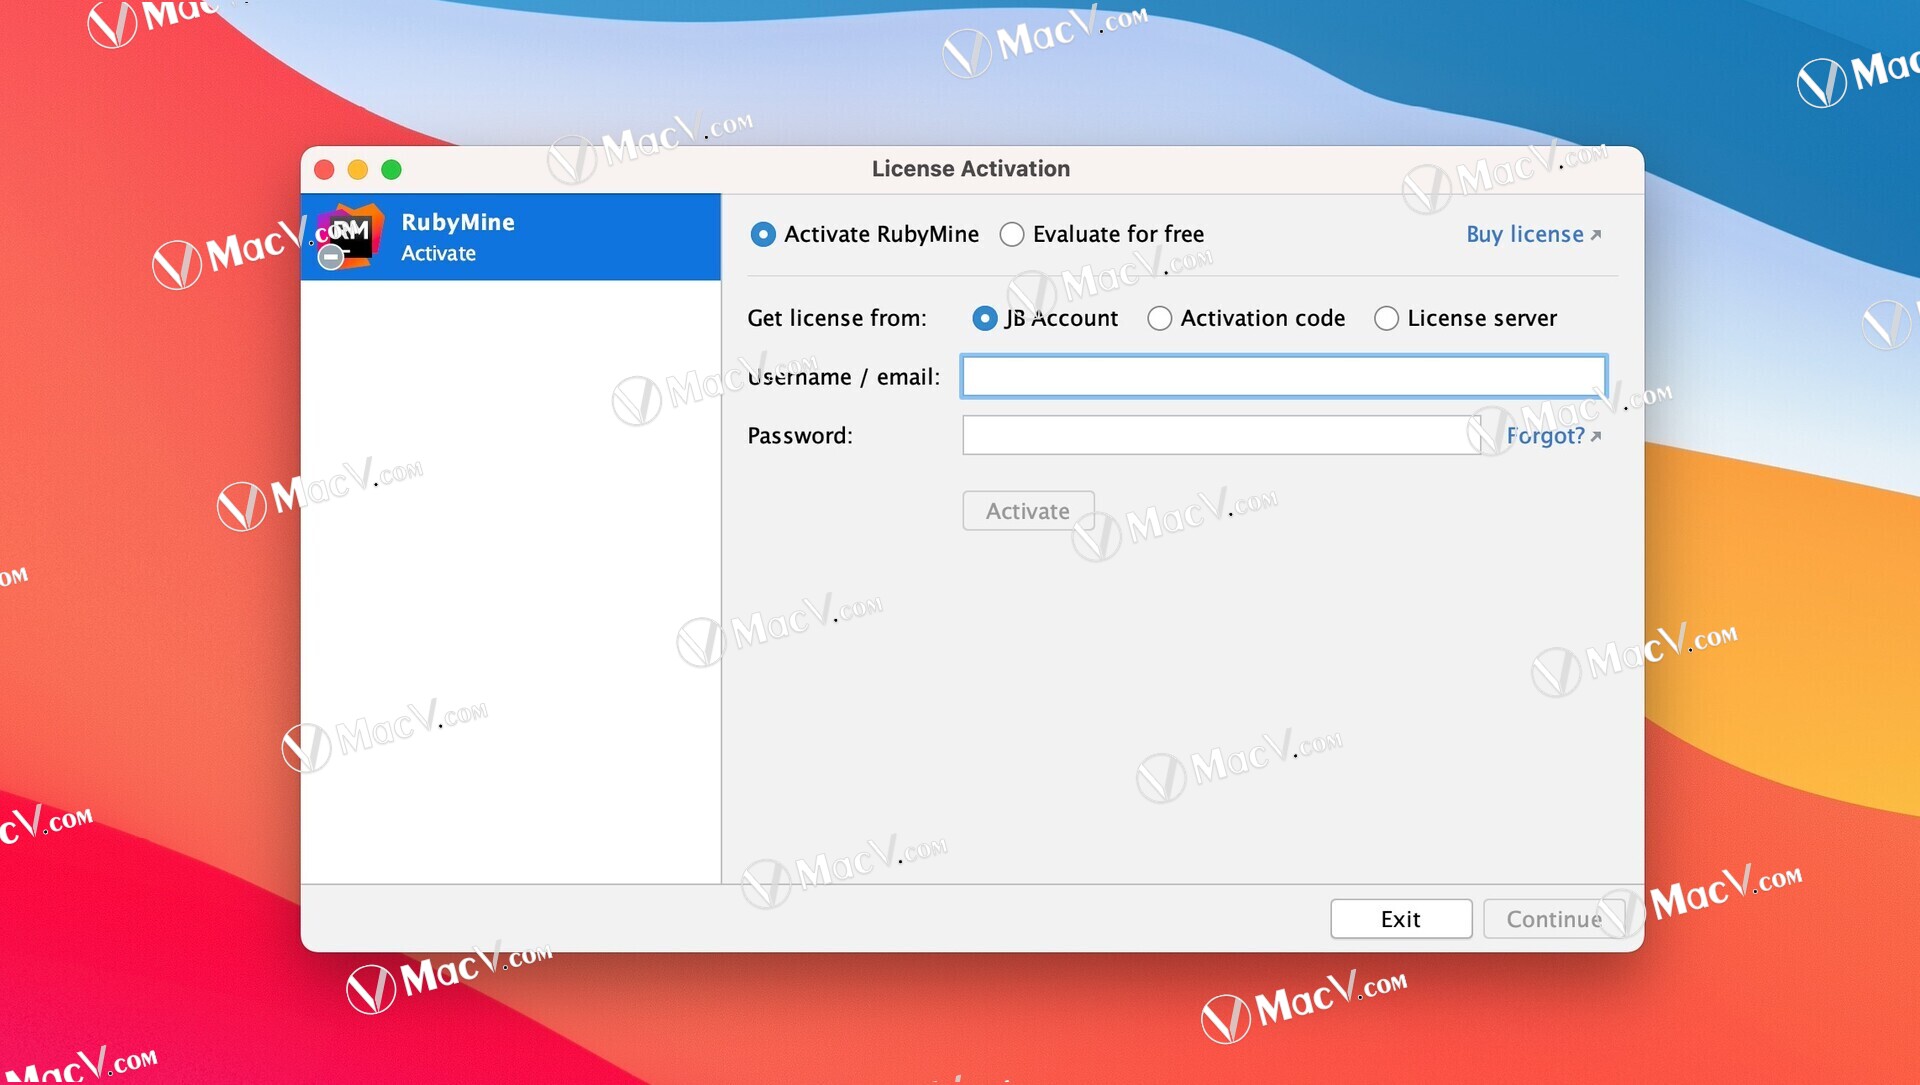
Task: Click the RubyMine application icon
Action: pyautogui.click(x=349, y=236)
